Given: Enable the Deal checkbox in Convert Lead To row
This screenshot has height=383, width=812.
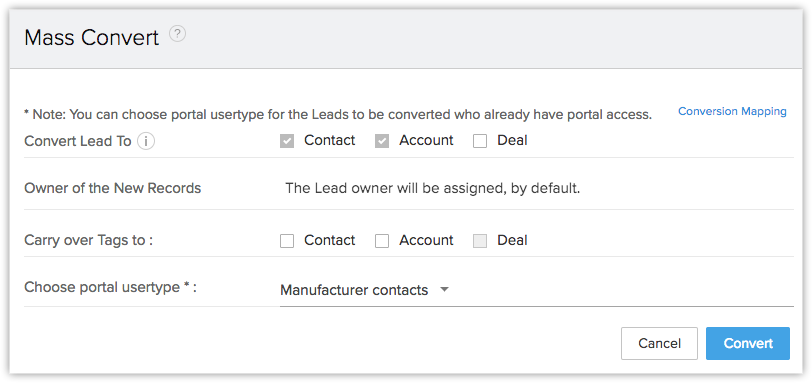Looking at the screenshot, I should [480, 141].
